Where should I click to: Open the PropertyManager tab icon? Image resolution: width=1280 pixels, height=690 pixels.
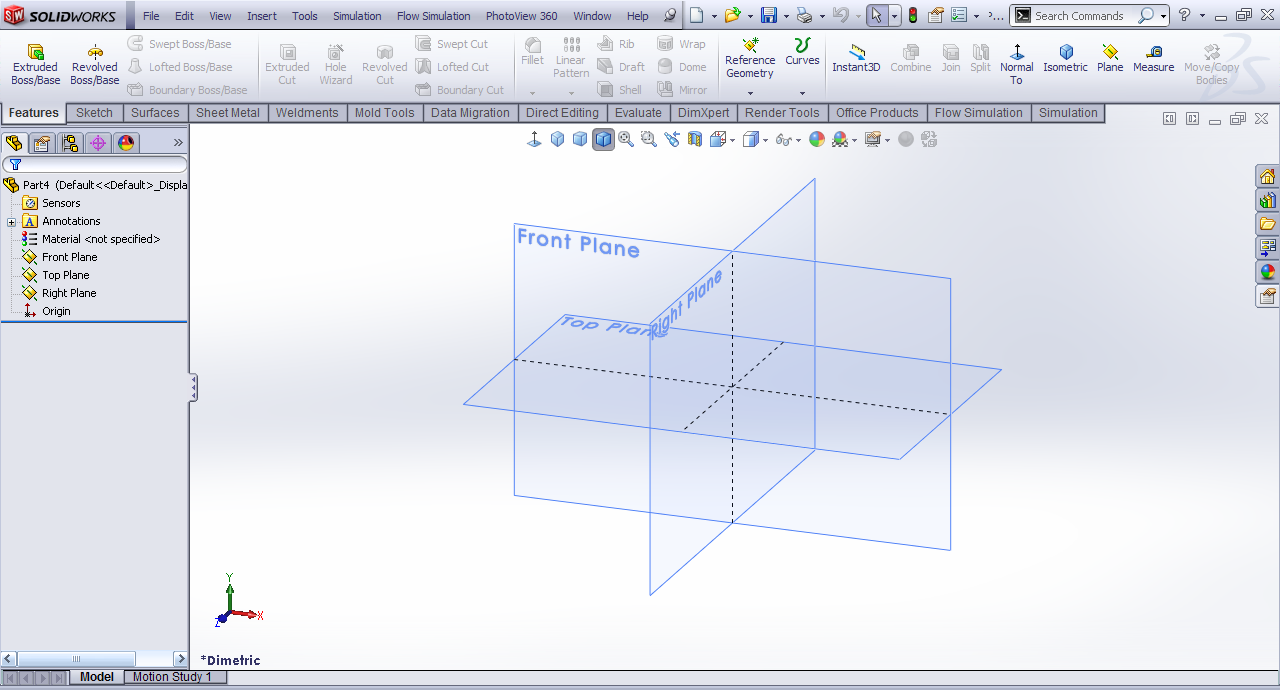[42, 143]
